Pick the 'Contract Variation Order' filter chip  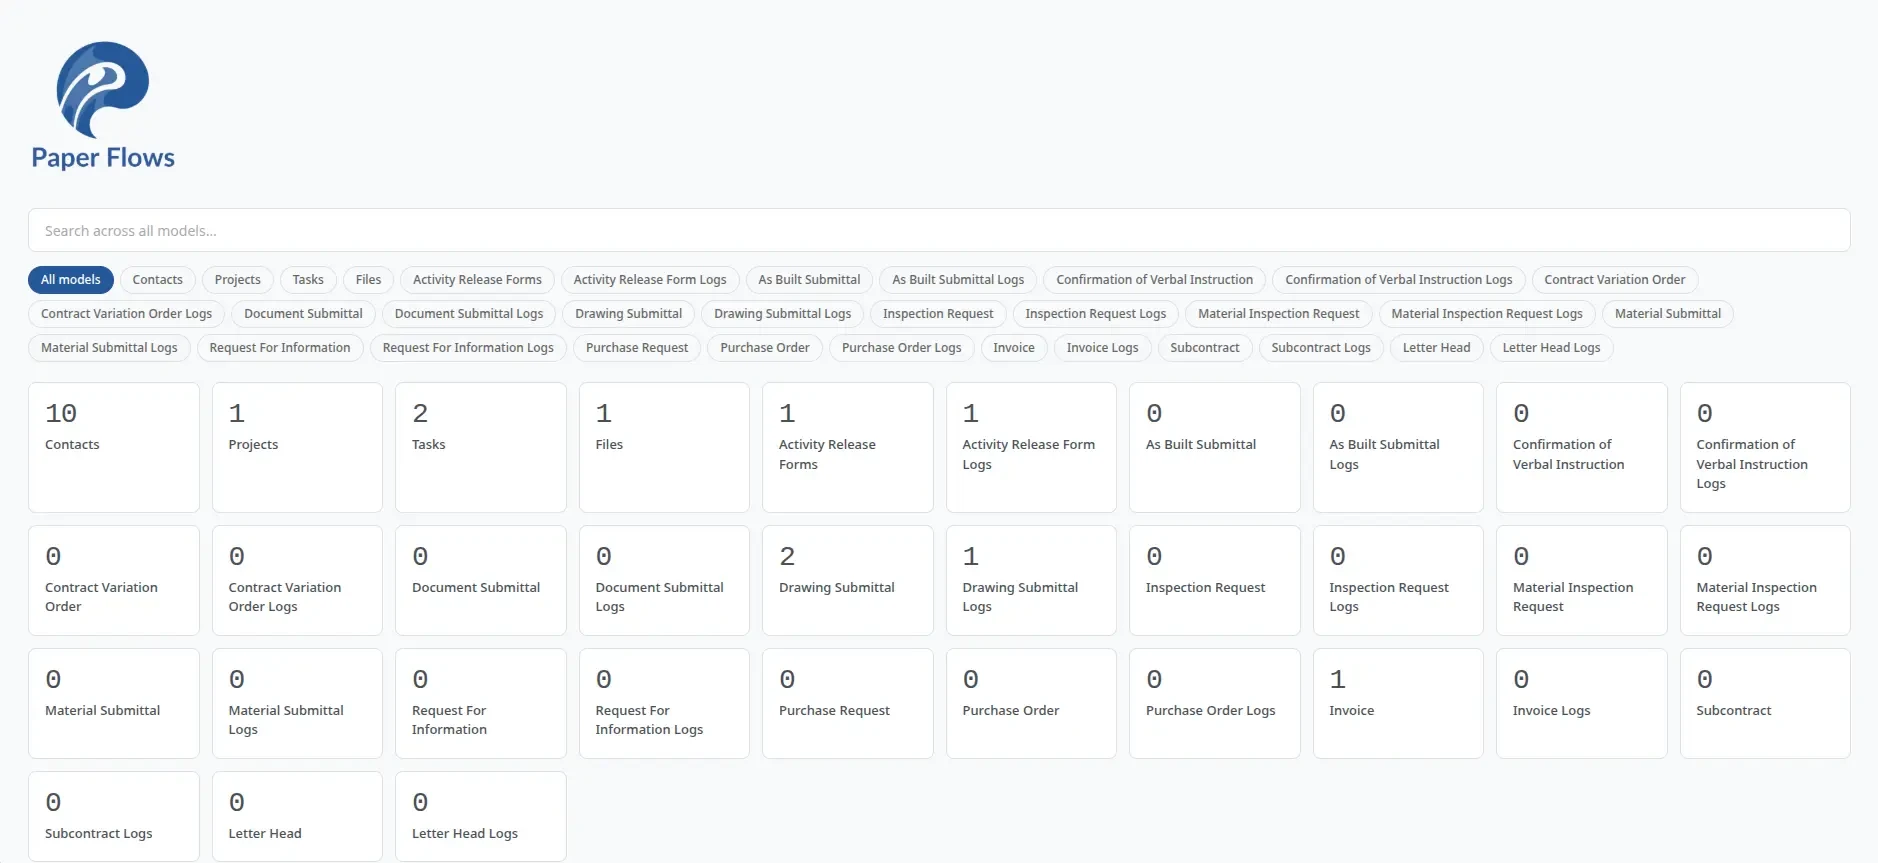pyautogui.click(x=1615, y=280)
